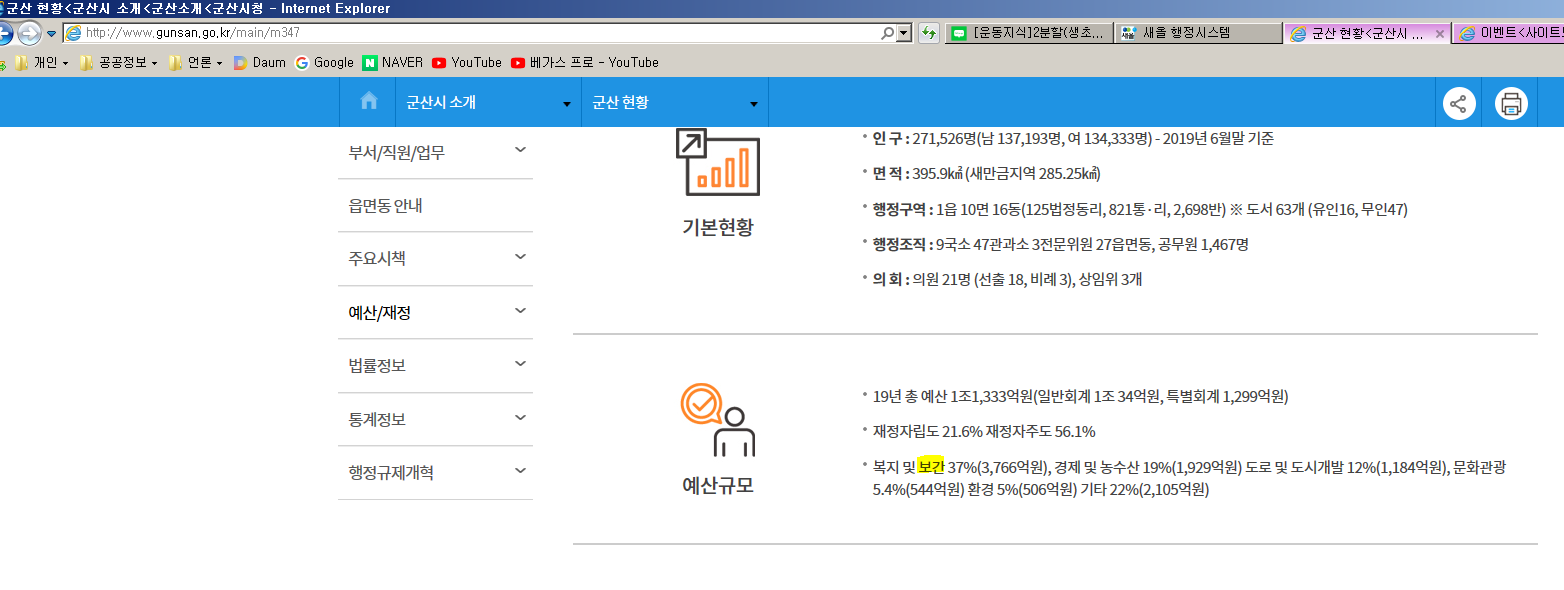Screen dimensions: 1564x590
Task: Click the browser forward arrow button
Action: [30, 33]
